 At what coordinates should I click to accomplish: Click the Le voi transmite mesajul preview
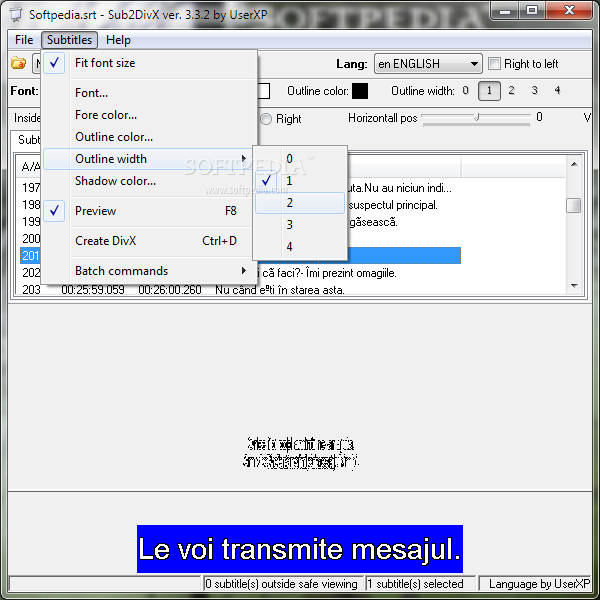tap(300, 549)
